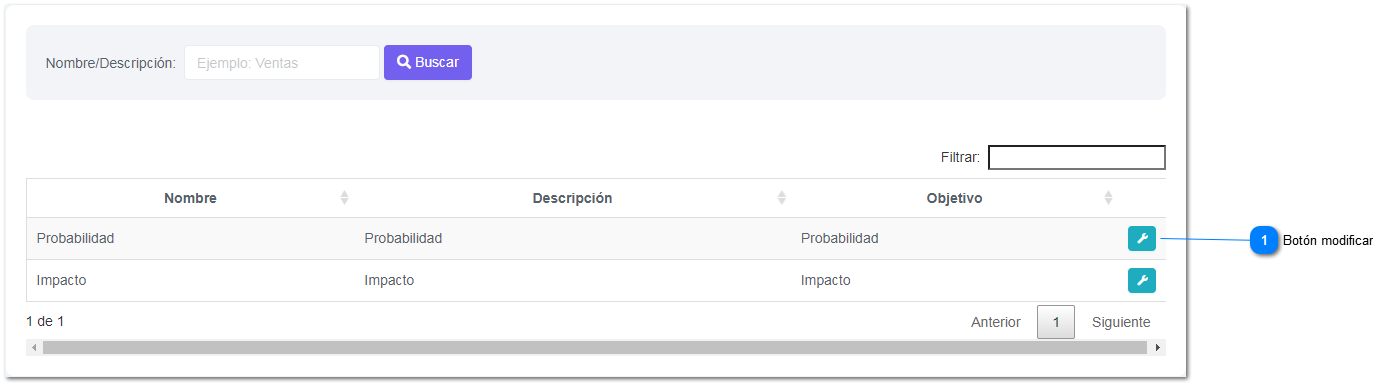Click the Objetivo column header
The image size is (1389, 386).
coord(955,198)
